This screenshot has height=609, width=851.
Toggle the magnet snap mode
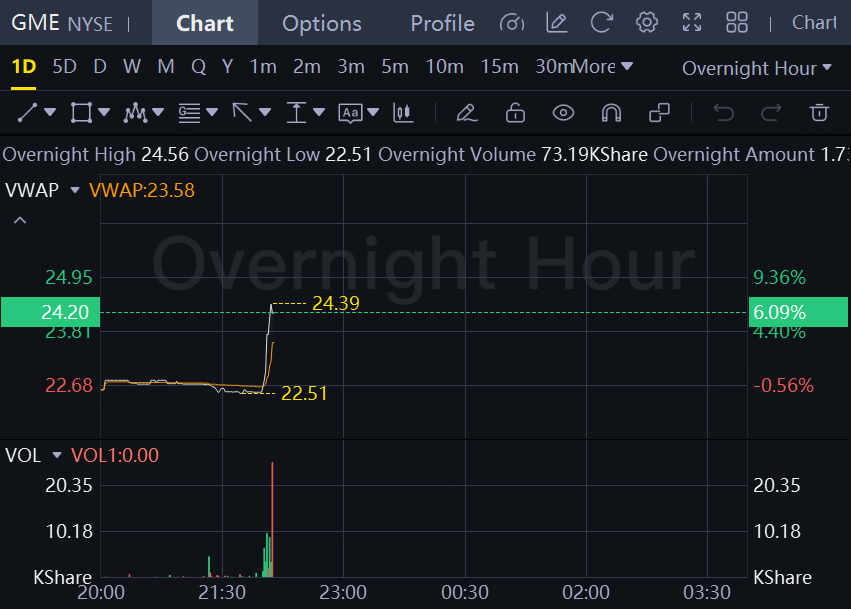pos(611,113)
